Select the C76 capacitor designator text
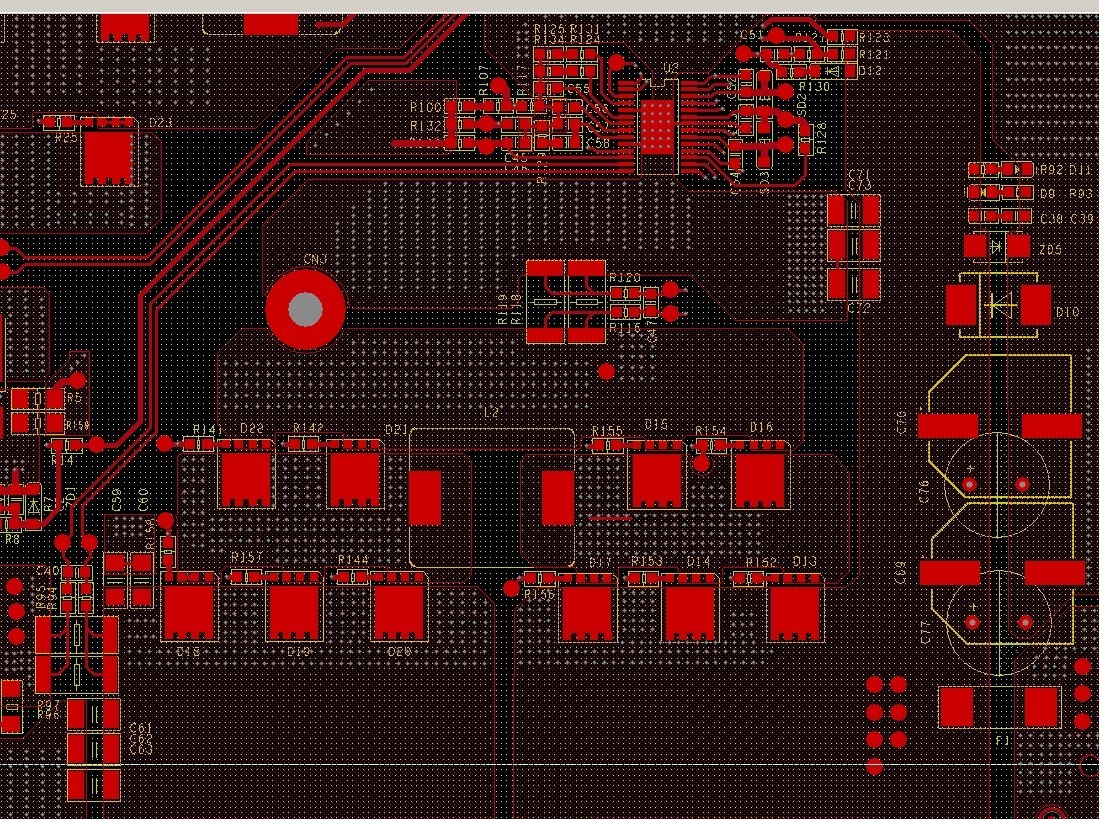Screen dimensions: 1099x819 click(x=922, y=491)
